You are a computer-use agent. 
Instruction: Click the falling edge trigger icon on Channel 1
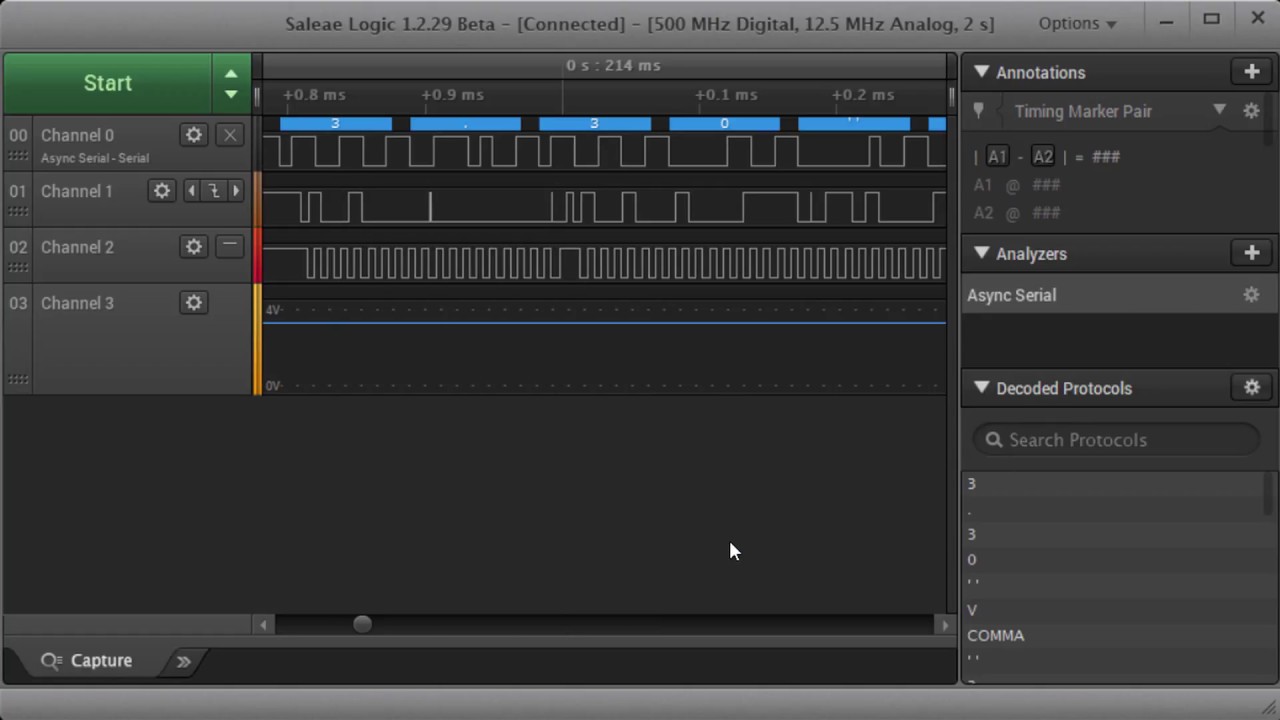[213, 191]
